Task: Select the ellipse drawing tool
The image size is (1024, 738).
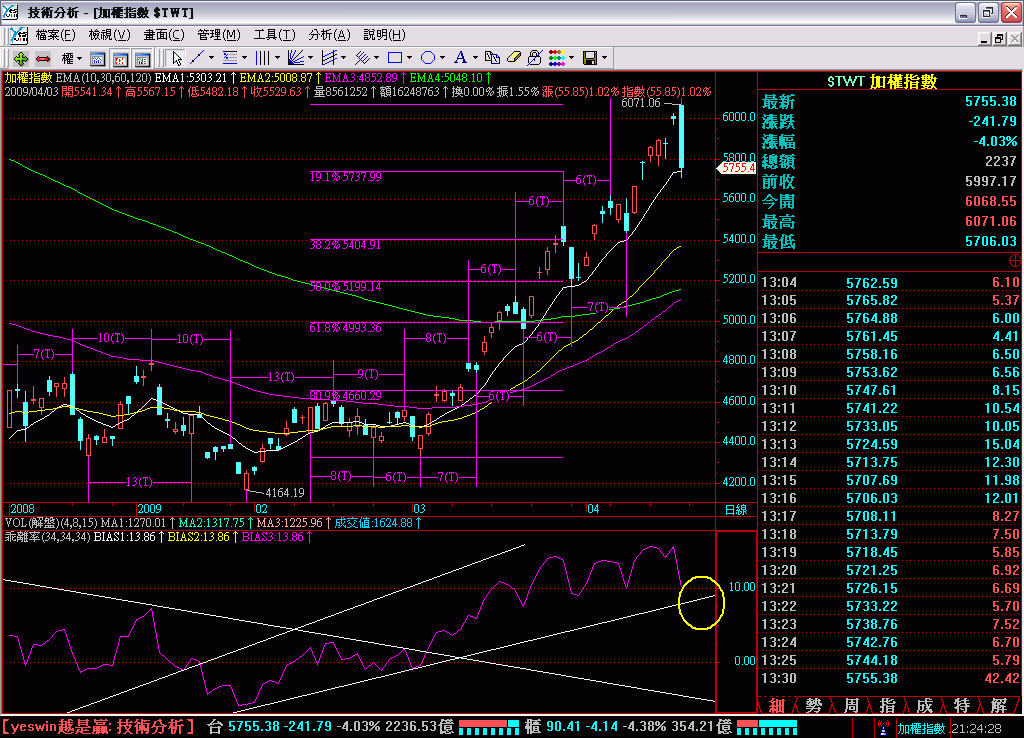Action: pyautogui.click(x=428, y=58)
